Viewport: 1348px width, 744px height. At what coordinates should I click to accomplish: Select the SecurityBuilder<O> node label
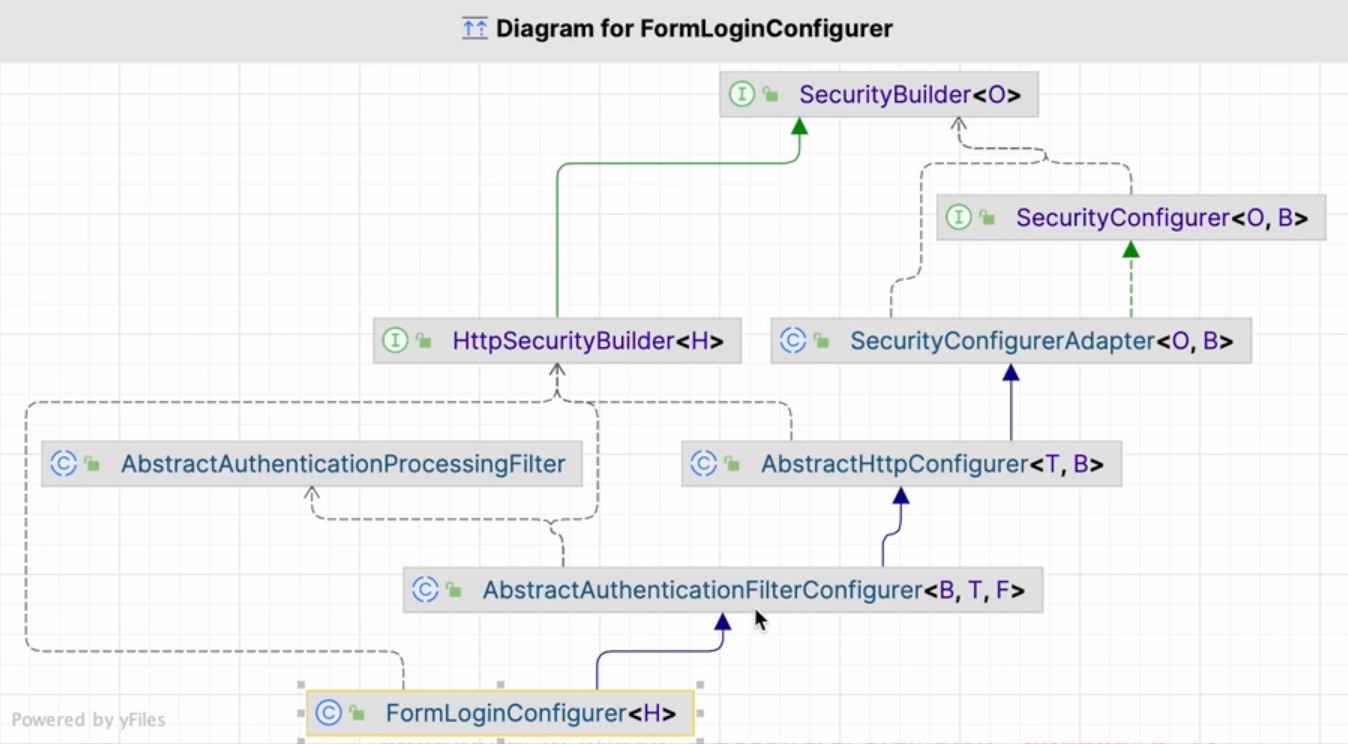point(909,95)
